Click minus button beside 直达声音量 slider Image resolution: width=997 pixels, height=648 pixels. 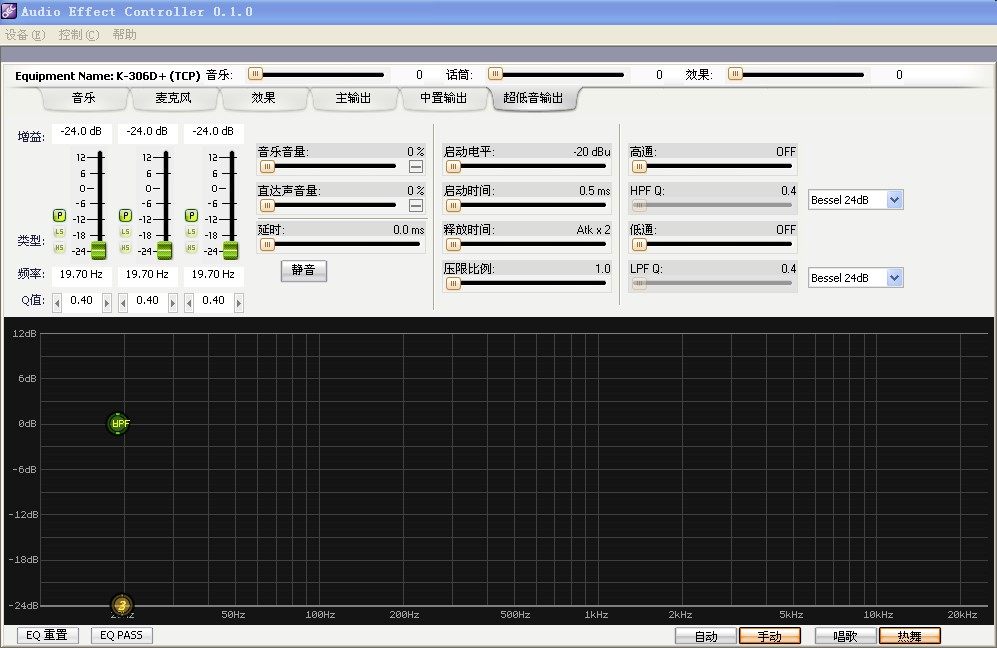click(x=416, y=205)
